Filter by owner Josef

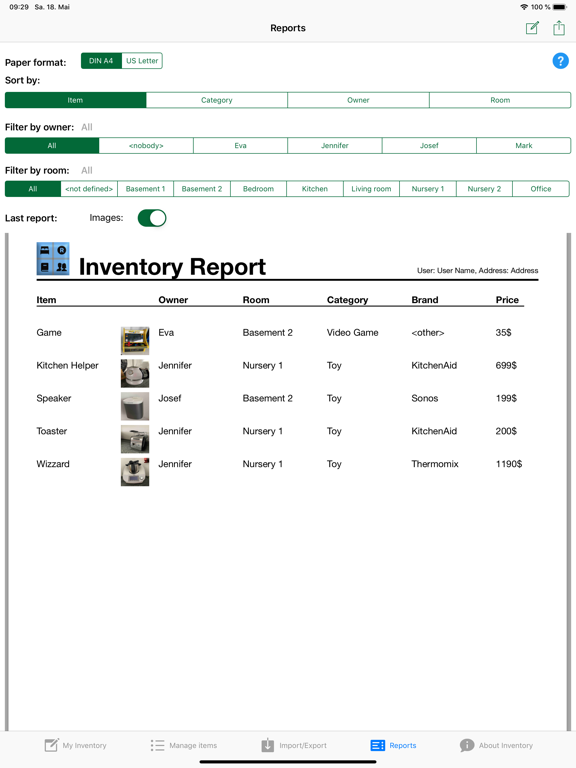click(x=429, y=145)
